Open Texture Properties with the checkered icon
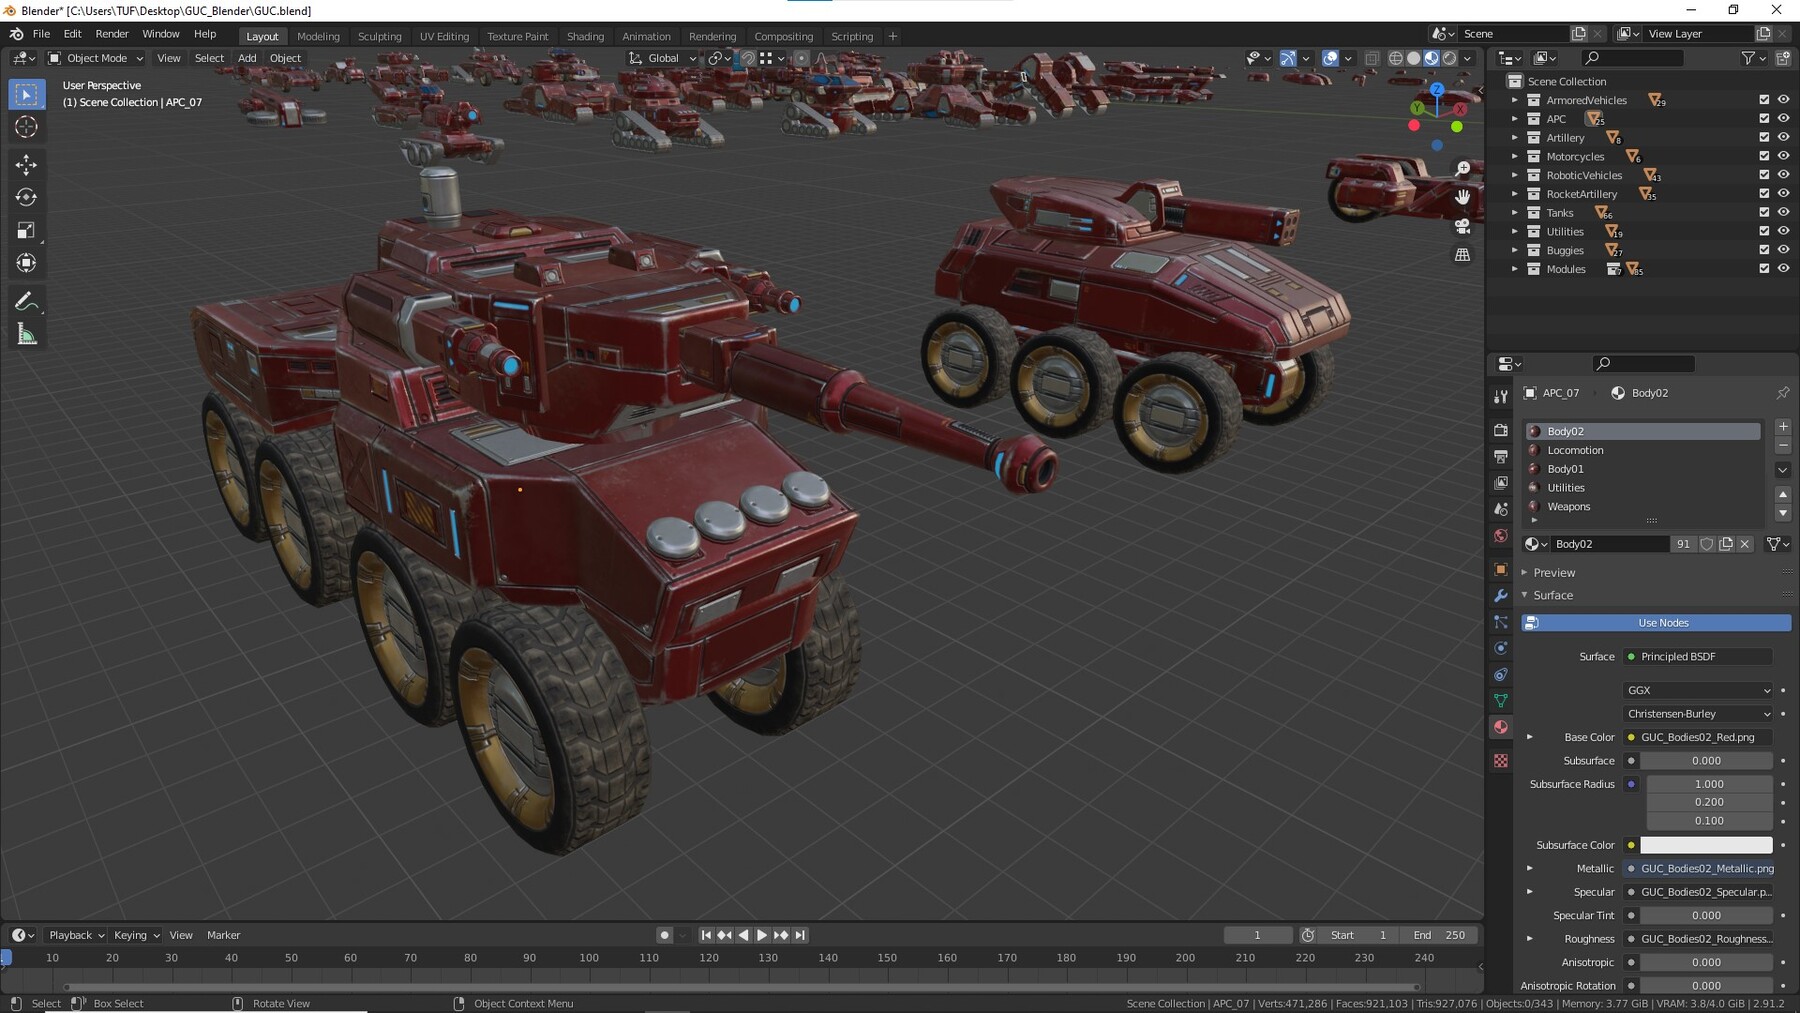The image size is (1800, 1013). tap(1500, 760)
